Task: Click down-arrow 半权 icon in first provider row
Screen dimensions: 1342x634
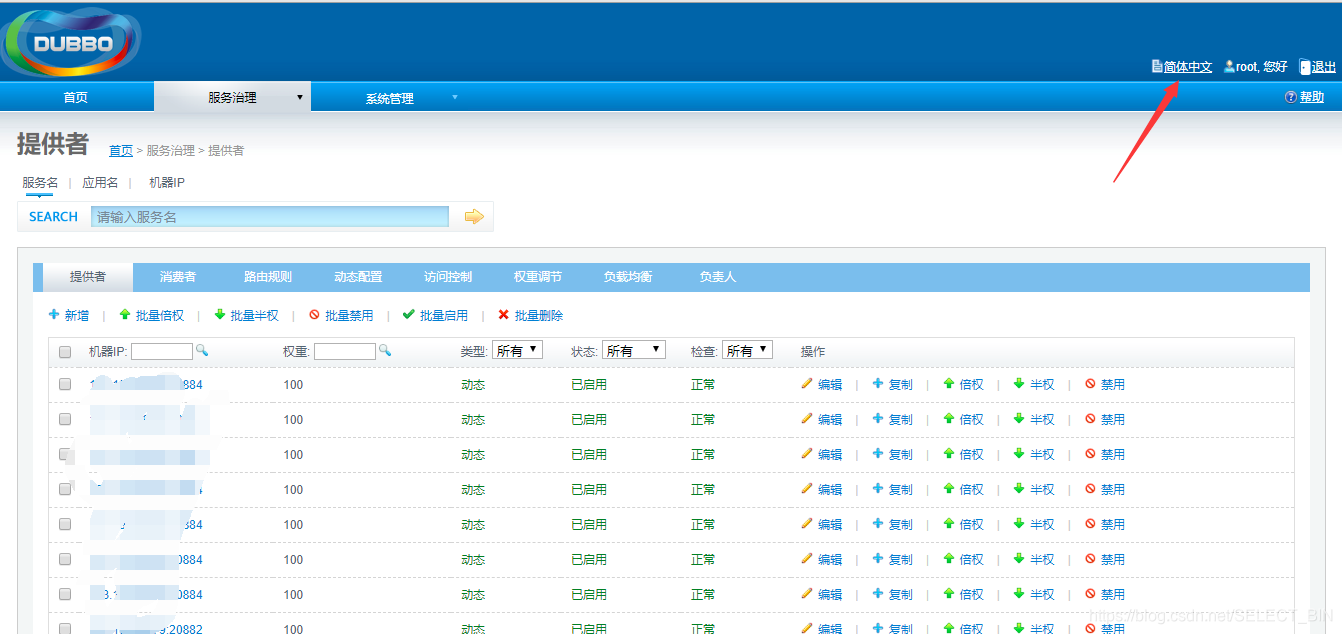Action: coord(1019,383)
